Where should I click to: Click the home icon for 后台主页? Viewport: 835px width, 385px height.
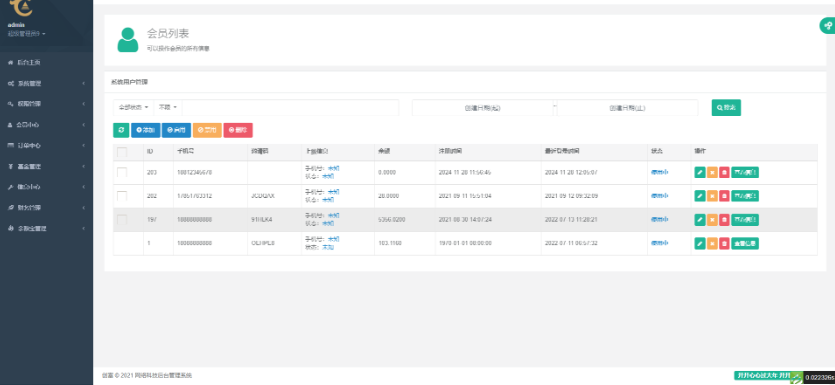[x=11, y=63]
